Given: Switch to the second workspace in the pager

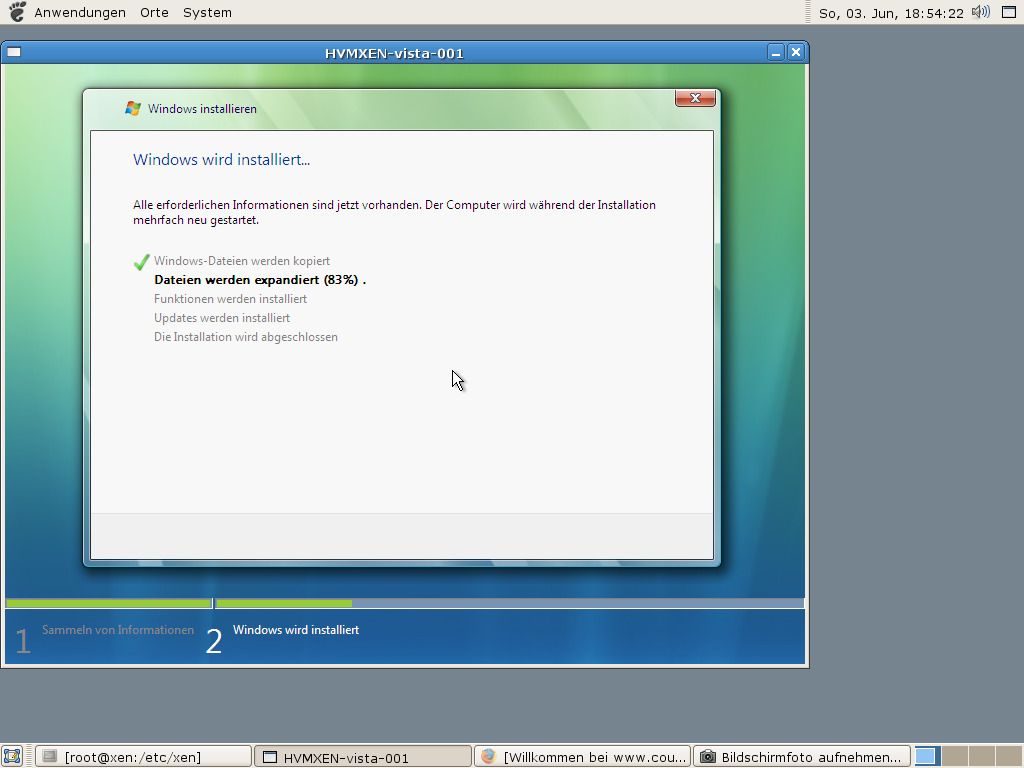Looking at the screenshot, I should tap(954, 756).
